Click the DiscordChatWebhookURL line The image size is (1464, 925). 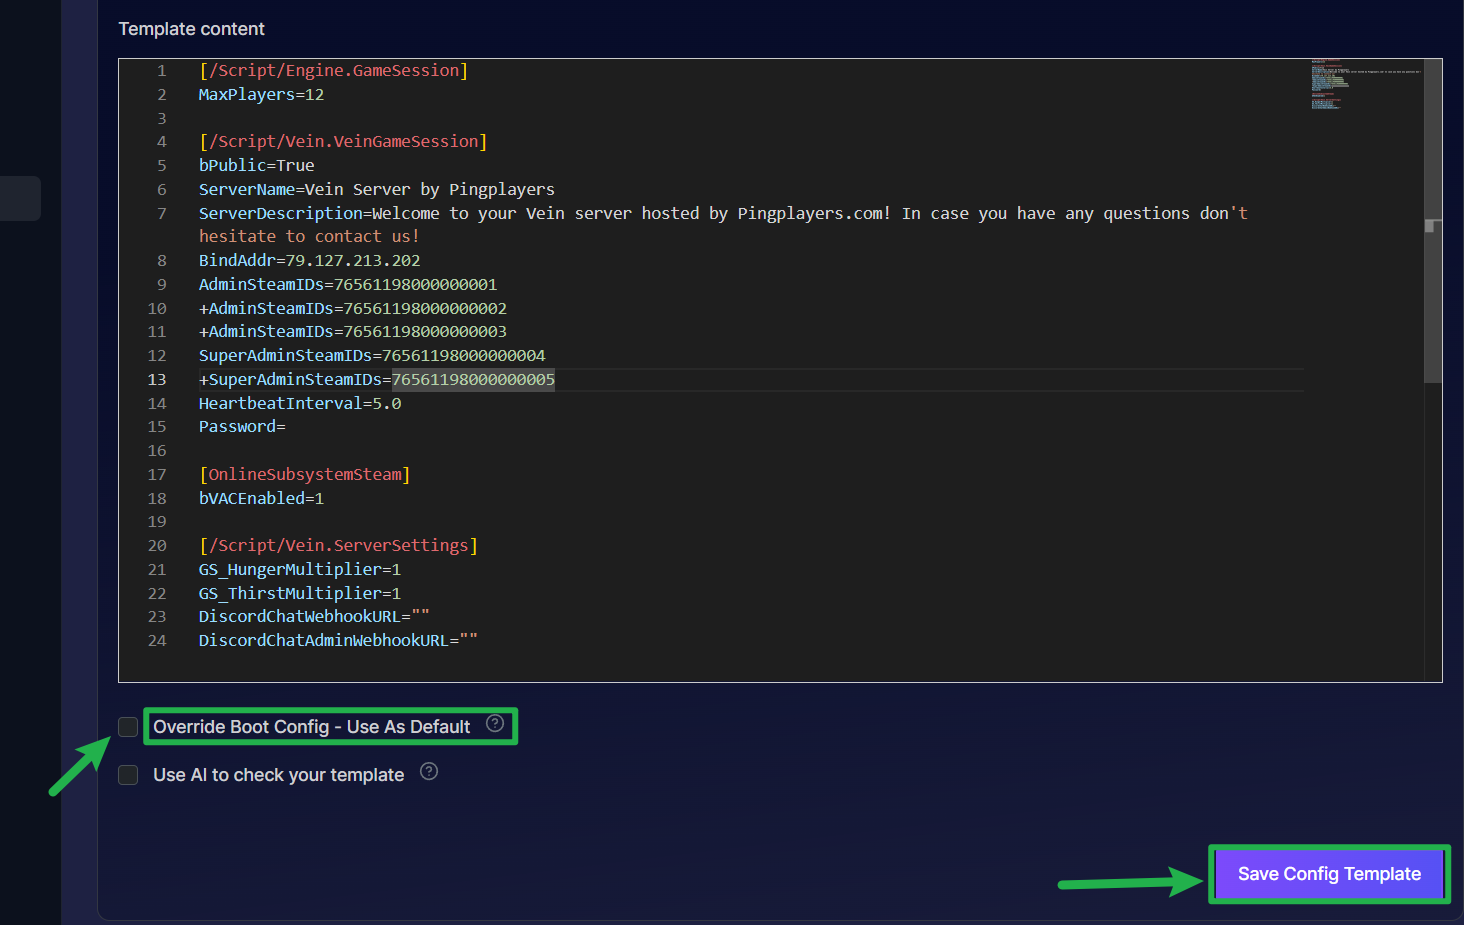click(313, 617)
